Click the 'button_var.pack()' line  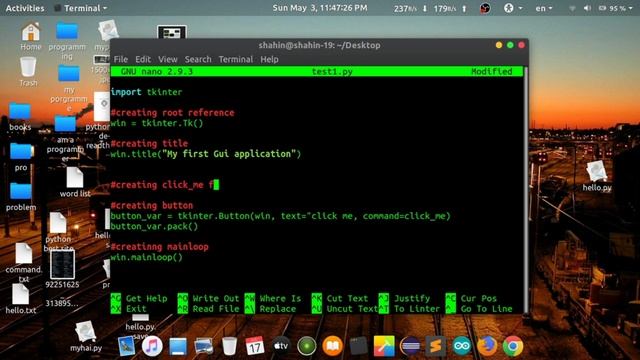point(154,226)
